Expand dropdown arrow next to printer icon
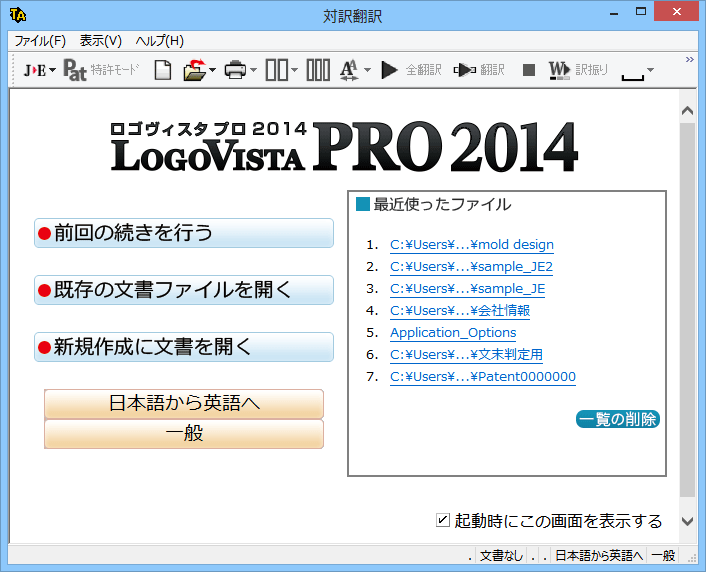Image resolution: width=706 pixels, height=572 pixels. [253, 70]
